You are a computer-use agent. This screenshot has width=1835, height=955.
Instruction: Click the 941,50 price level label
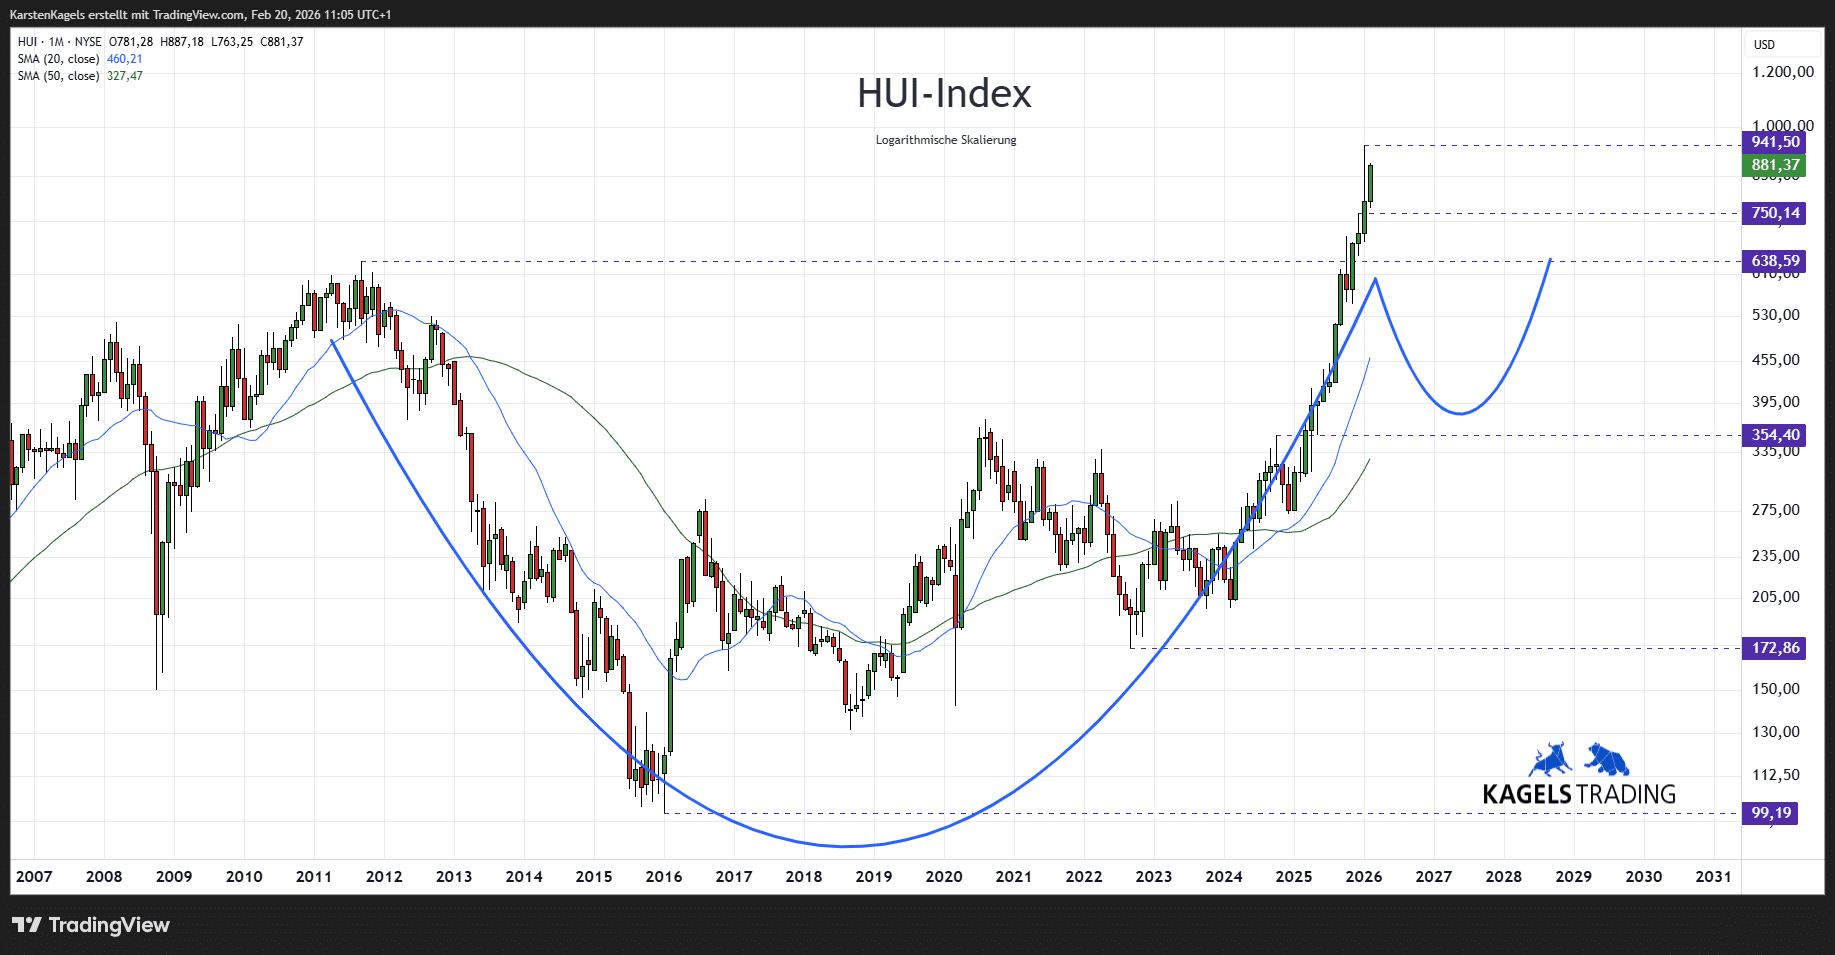(x=1773, y=142)
